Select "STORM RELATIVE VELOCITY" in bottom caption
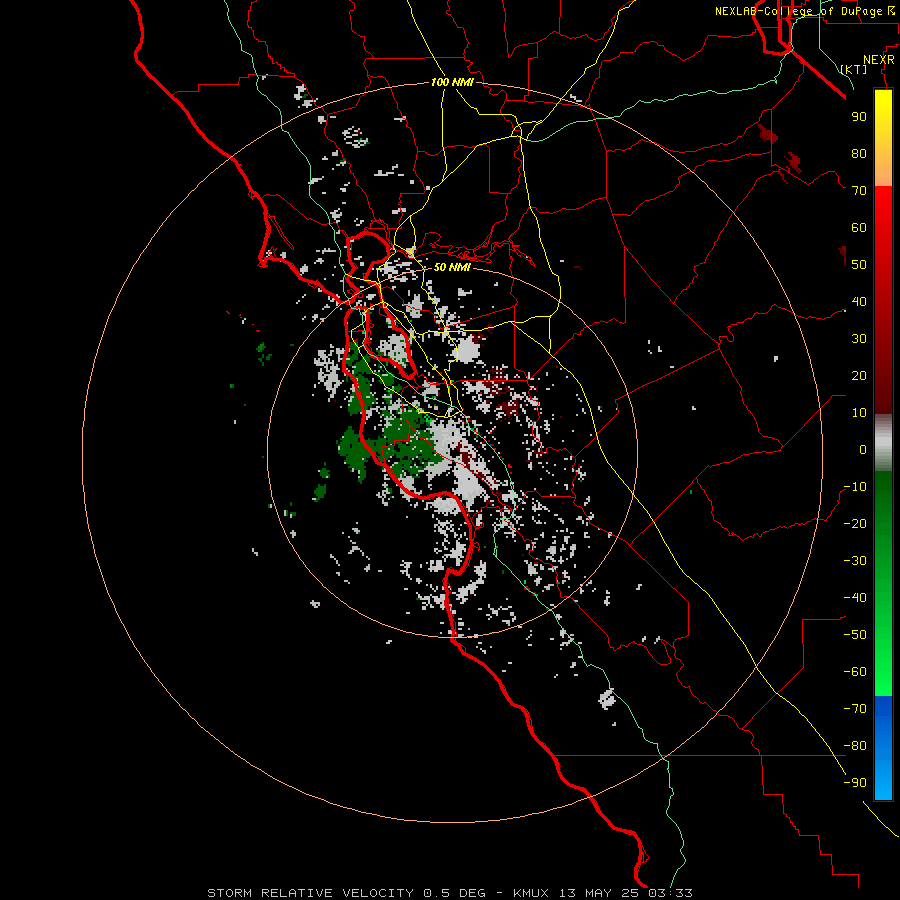This screenshot has height=900, width=900. point(310,893)
